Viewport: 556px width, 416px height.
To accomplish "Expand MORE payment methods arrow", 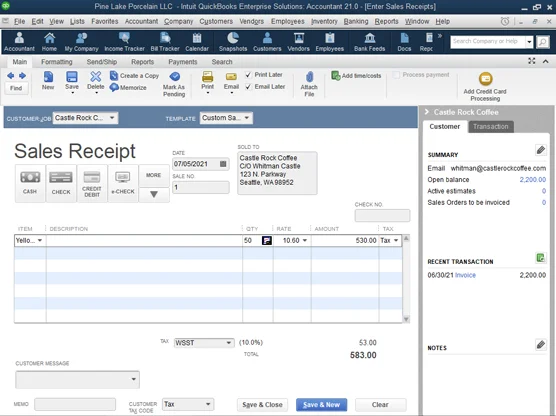I will coord(154,194).
